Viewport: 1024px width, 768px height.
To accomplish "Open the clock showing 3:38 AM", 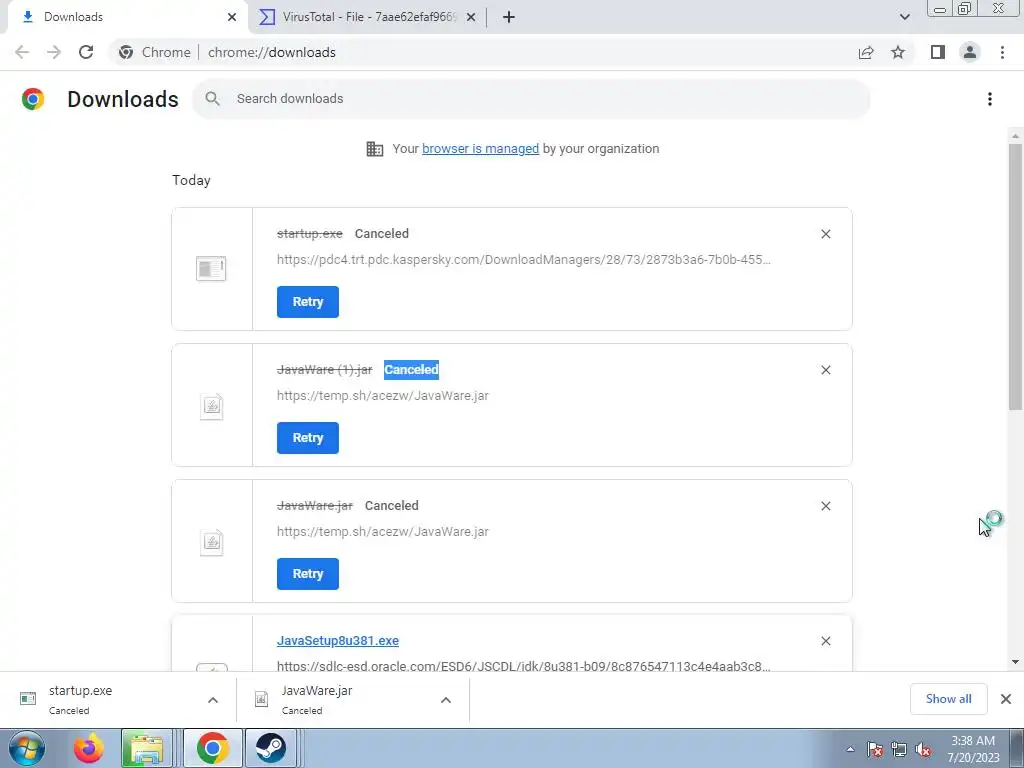I will 973,749.
